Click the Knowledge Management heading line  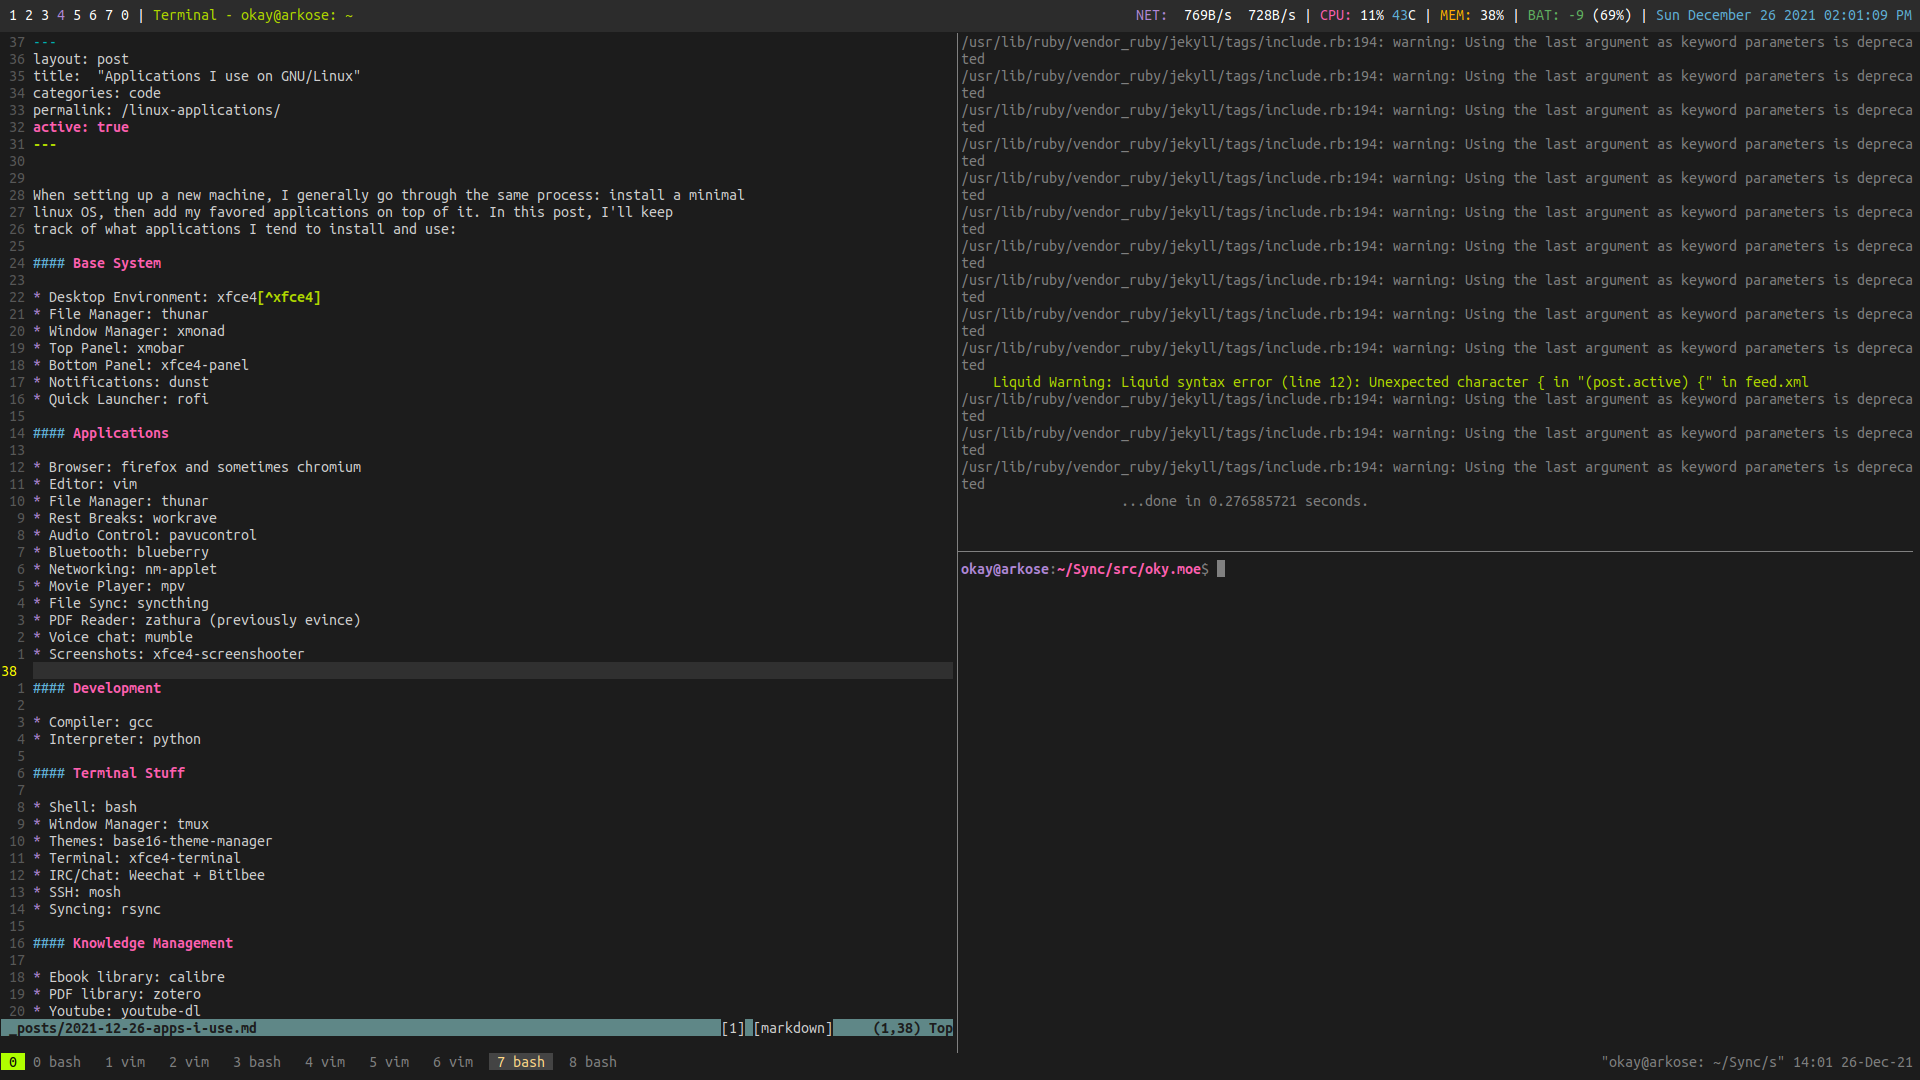pos(152,943)
